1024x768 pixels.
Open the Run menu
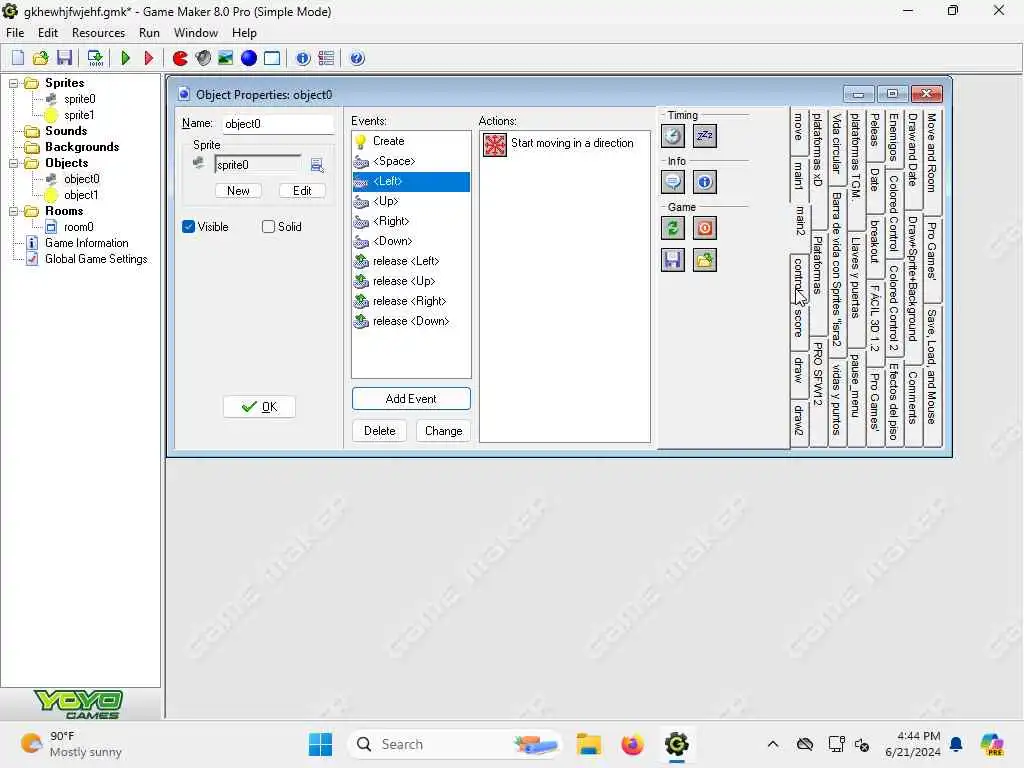149,33
